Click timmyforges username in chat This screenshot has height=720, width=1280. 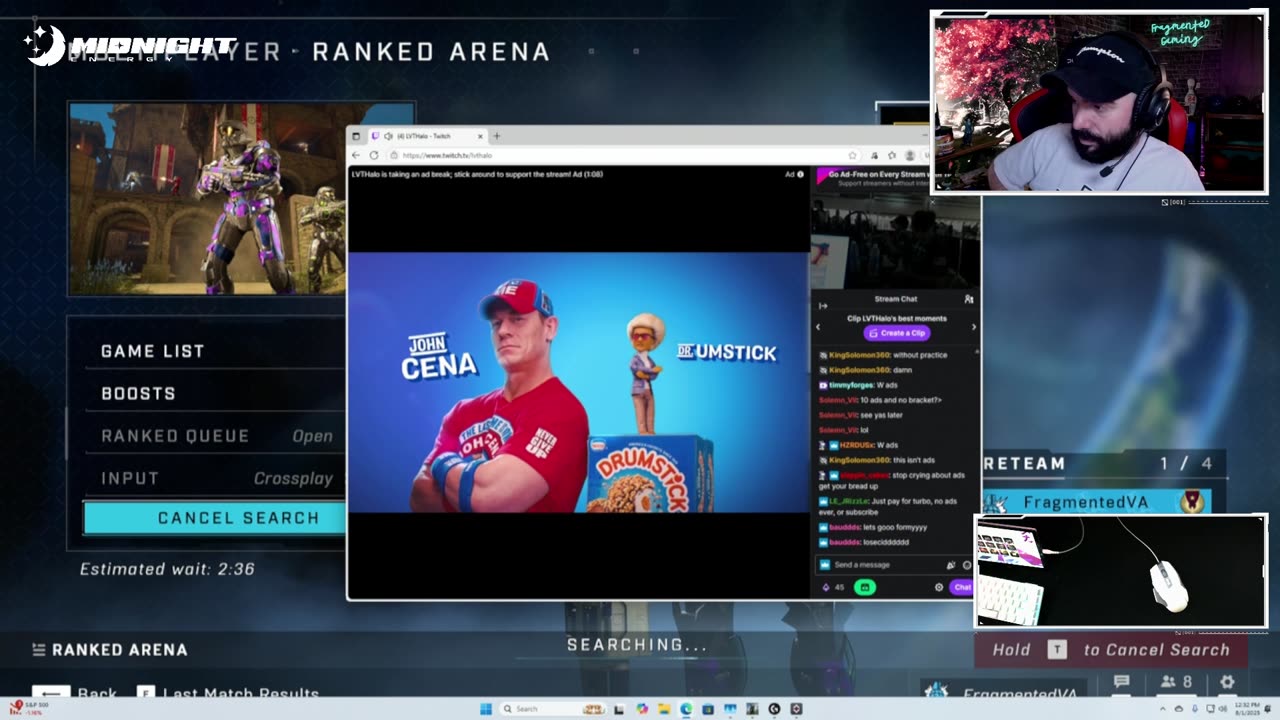pos(851,385)
